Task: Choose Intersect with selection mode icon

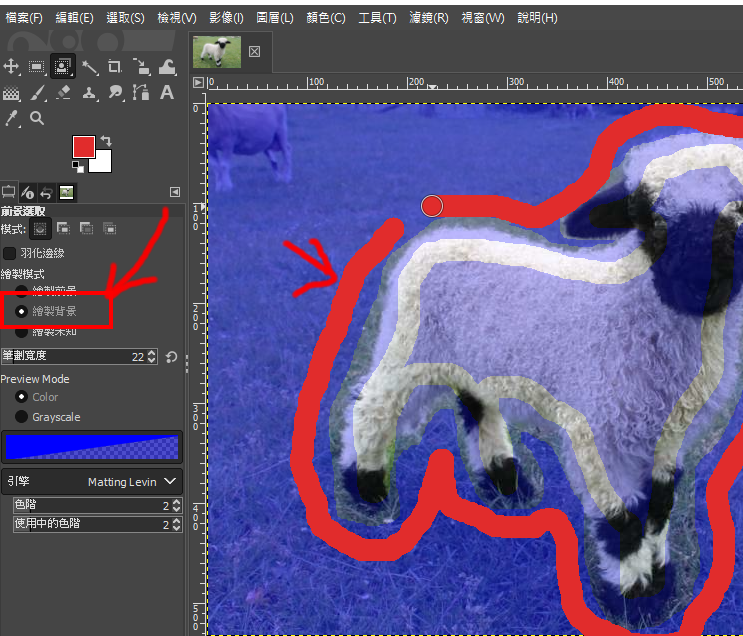Action: [109, 228]
